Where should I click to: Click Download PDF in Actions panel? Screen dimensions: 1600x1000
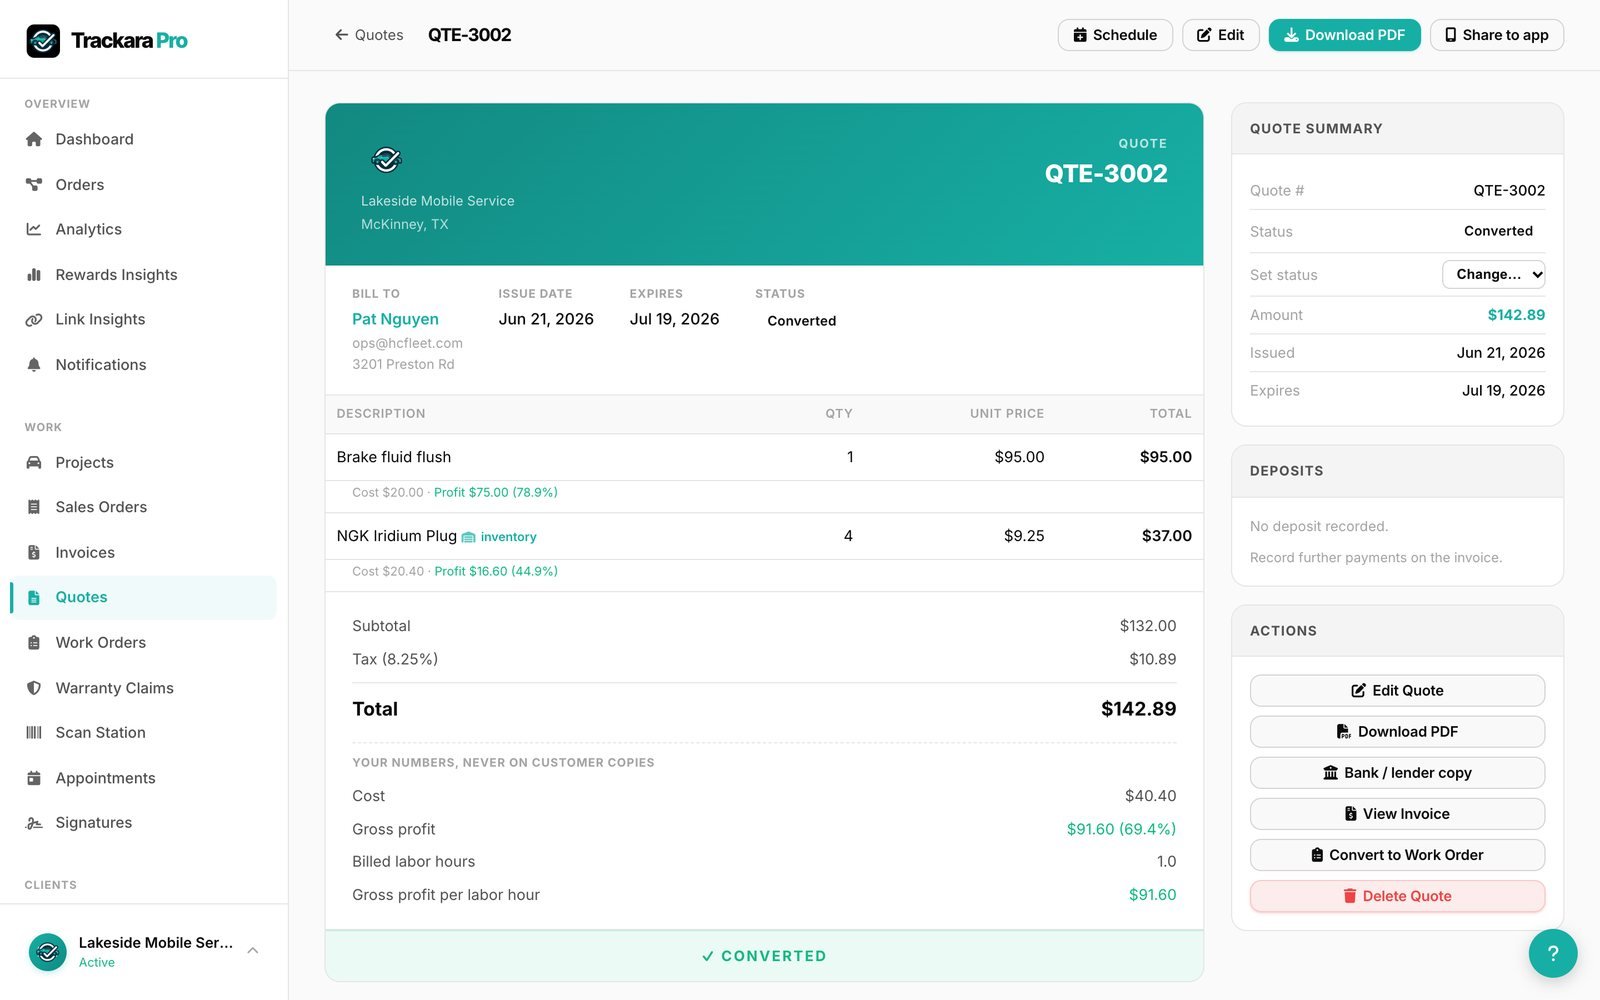tap(1397, 731)
